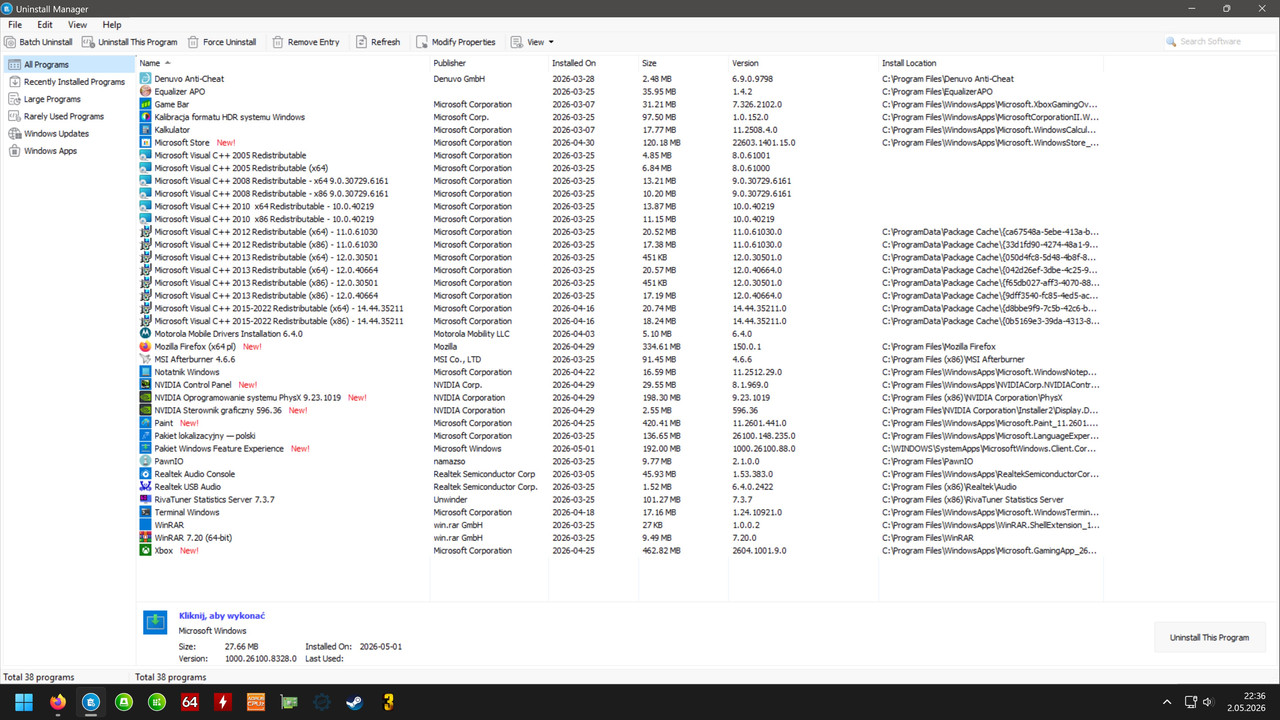
Task: Click the Batch Uninstall toolbar icon
Action: point(10,42)
